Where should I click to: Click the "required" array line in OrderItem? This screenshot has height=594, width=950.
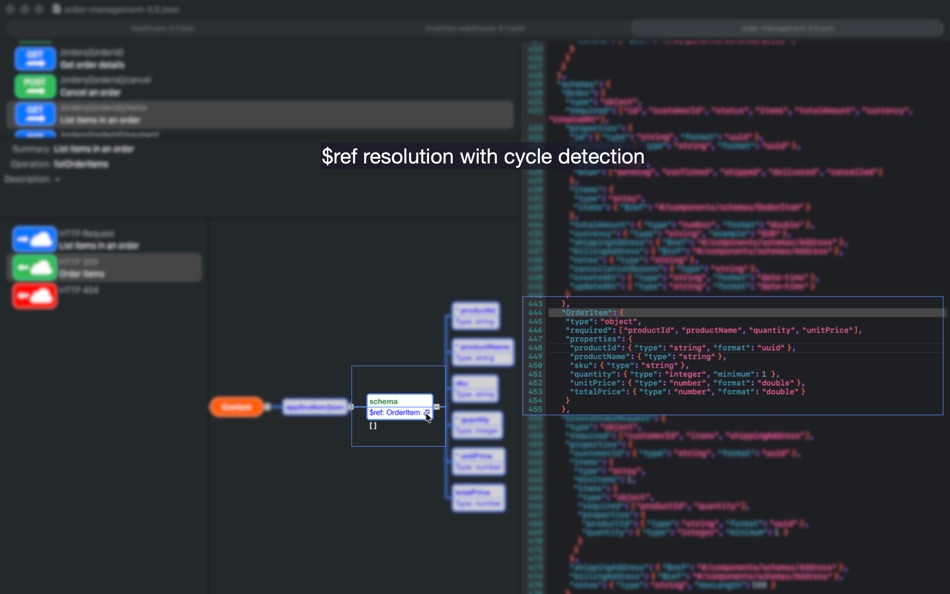[x=714, y=330]
